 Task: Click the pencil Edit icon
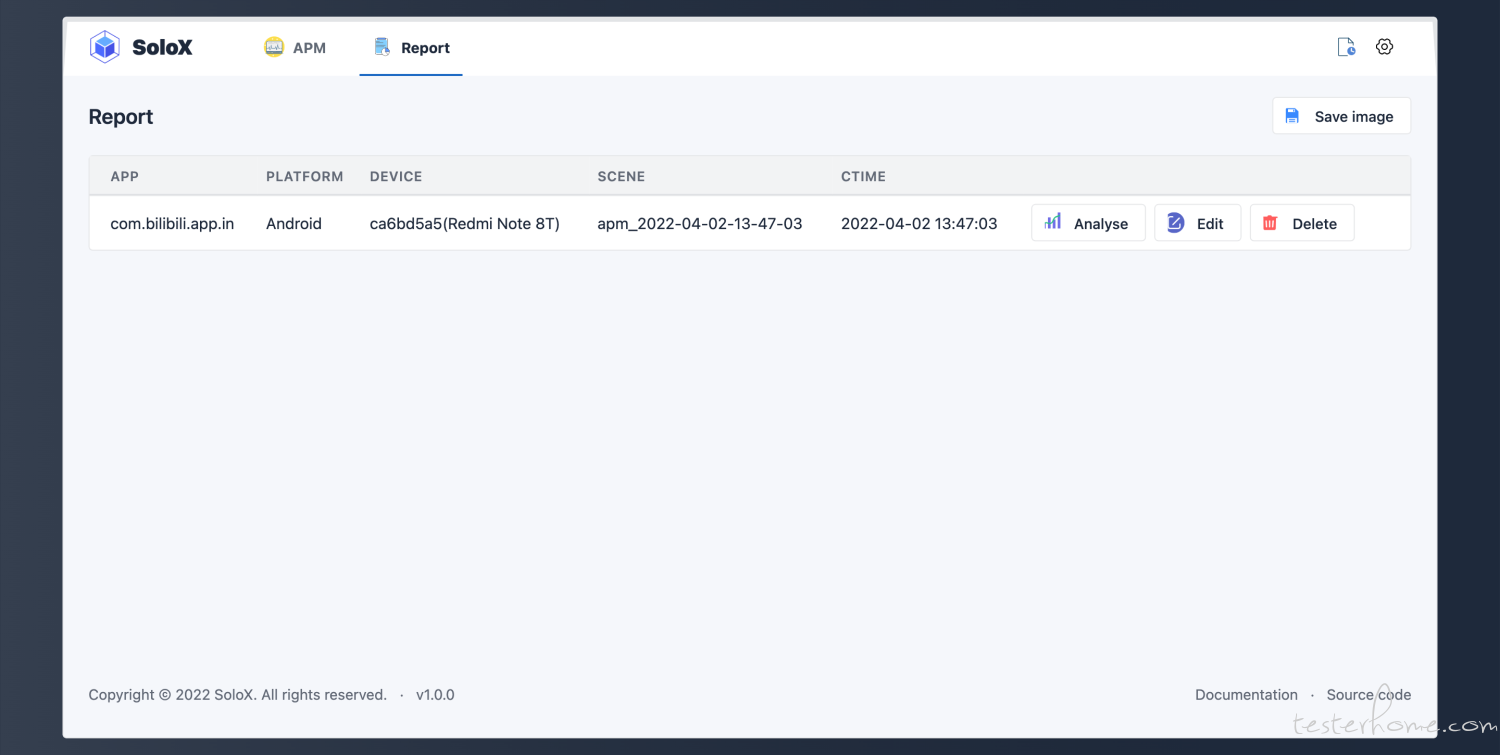(1176, 223)
